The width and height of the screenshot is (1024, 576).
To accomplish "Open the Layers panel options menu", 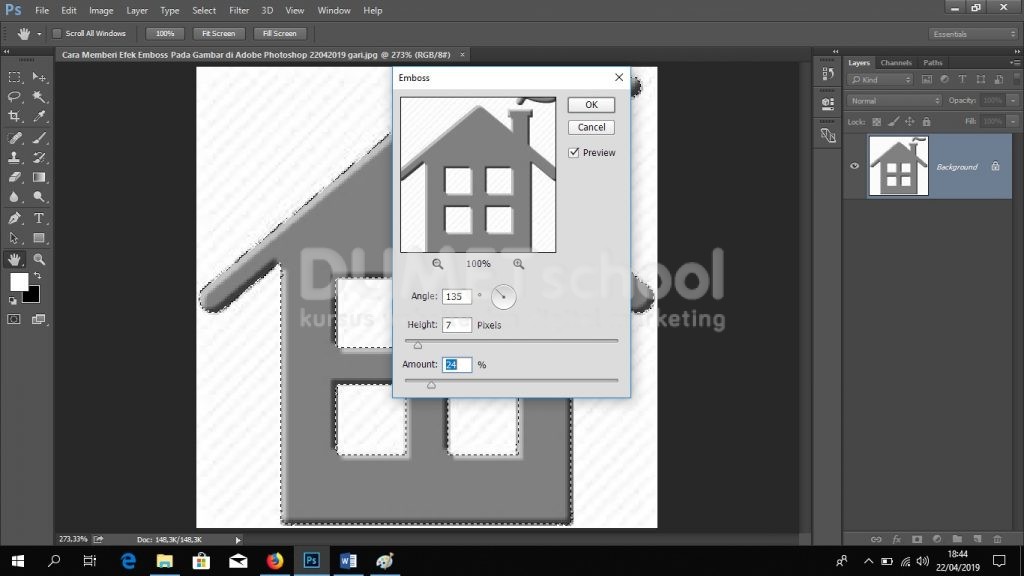I will (1014, 63).
